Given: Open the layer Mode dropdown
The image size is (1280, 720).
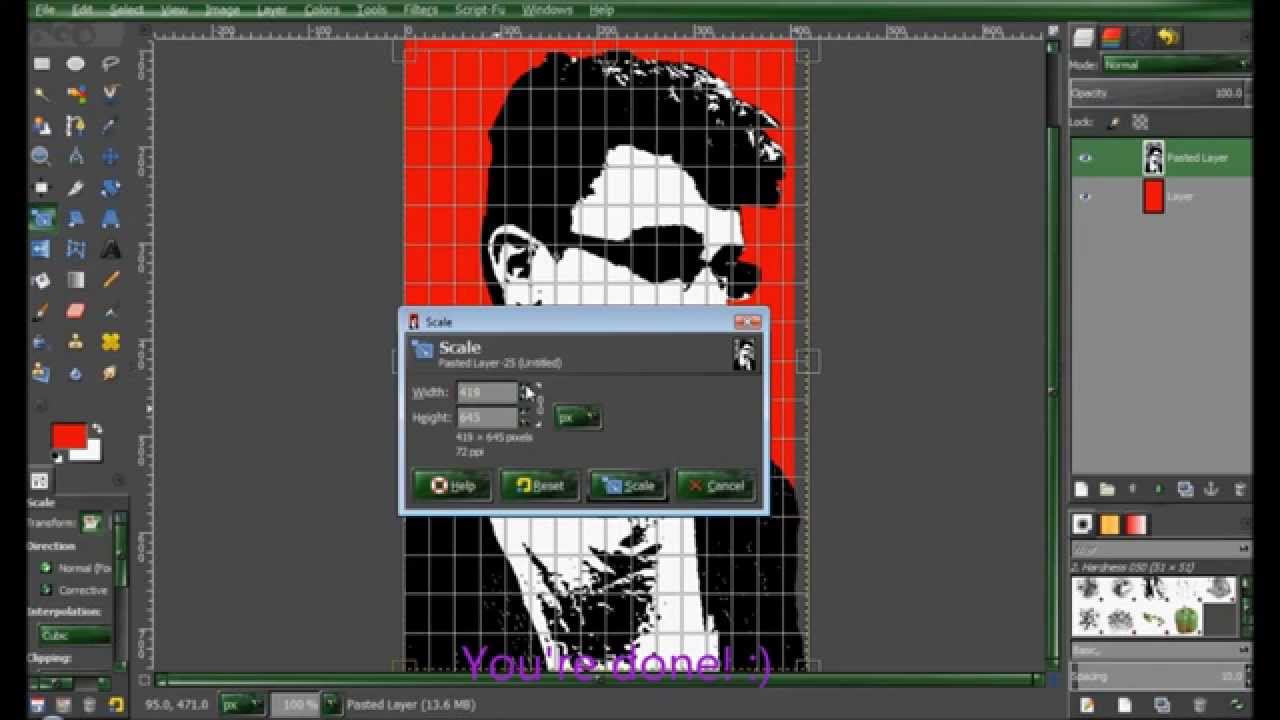Looking at the screenshot, I should tap(1176, 64).
